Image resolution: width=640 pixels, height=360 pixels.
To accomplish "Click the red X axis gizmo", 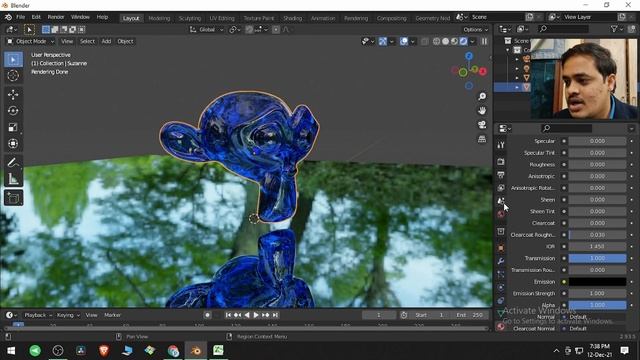I will pos(483,71).
